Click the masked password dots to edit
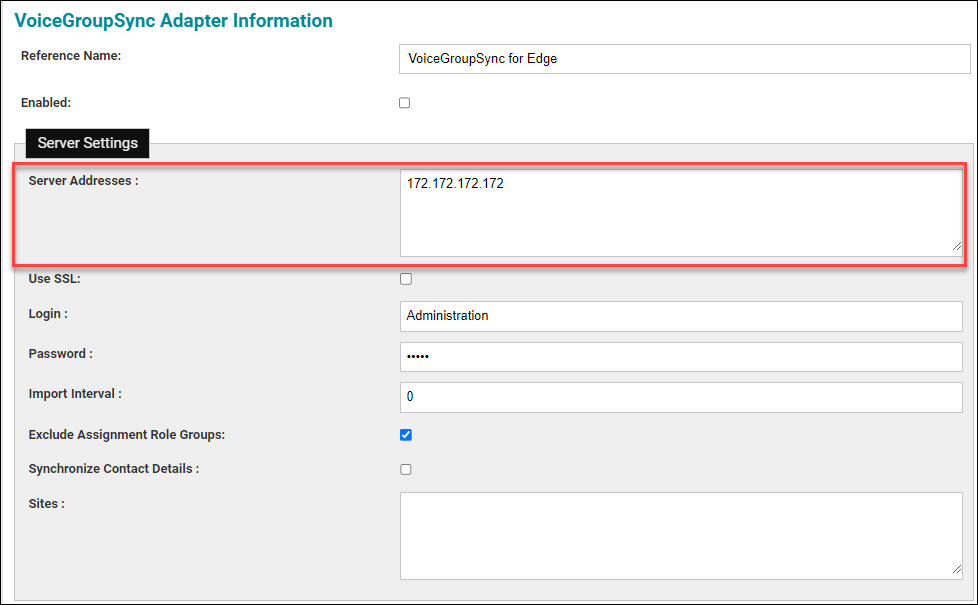Viewport: 978px width, 605px height. coord(420,357)
